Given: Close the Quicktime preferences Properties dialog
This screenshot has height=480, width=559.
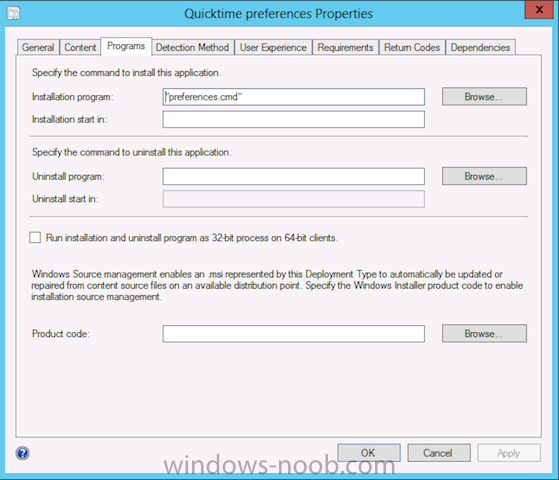Looking at the screenshot, I should pyautogui.click(x=539, y=10).
